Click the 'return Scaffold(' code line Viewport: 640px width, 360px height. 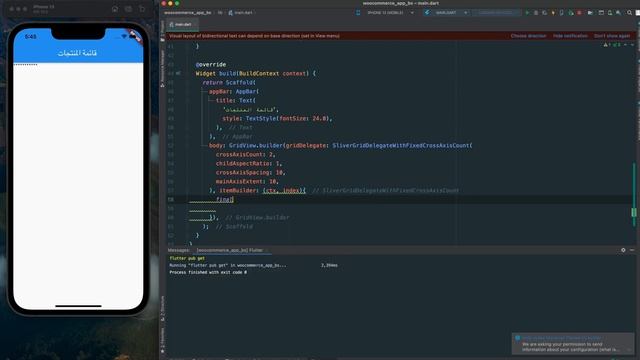pos(229,82)
